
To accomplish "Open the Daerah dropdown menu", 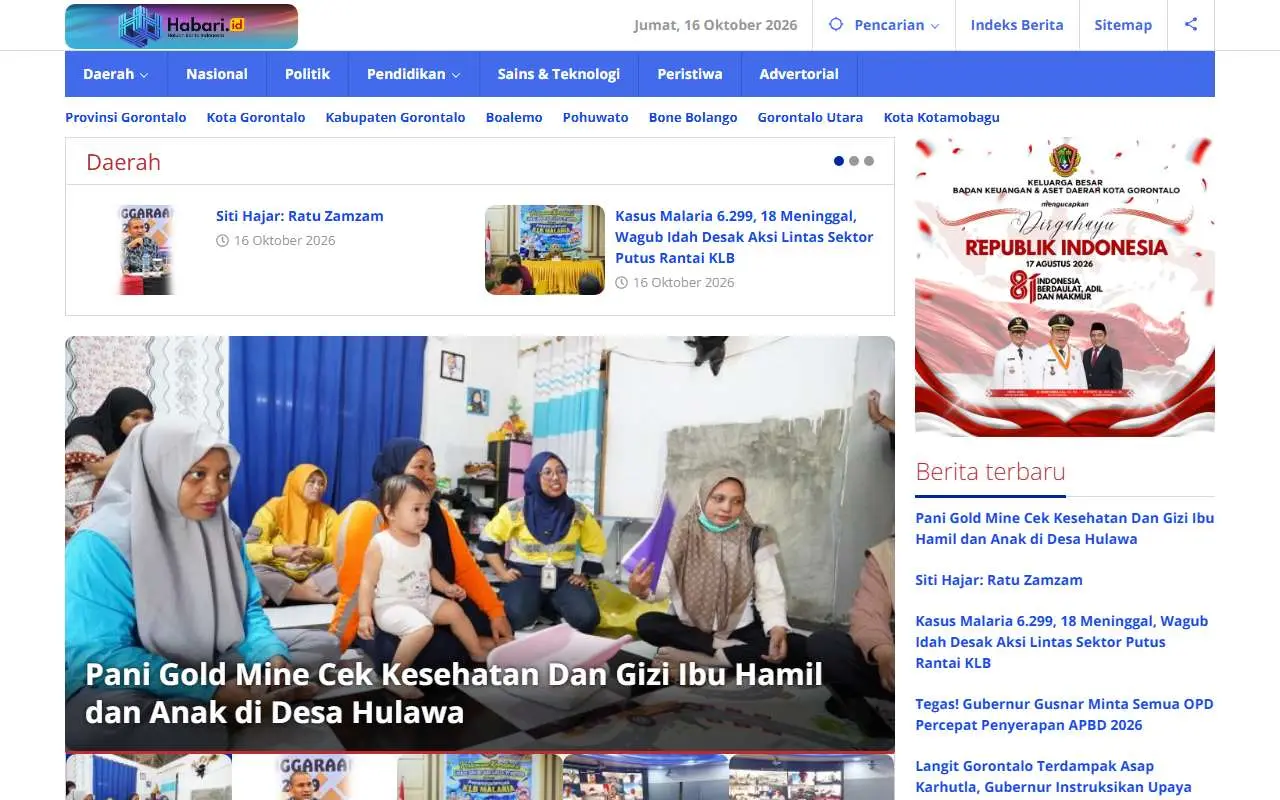I will (116, 74).
